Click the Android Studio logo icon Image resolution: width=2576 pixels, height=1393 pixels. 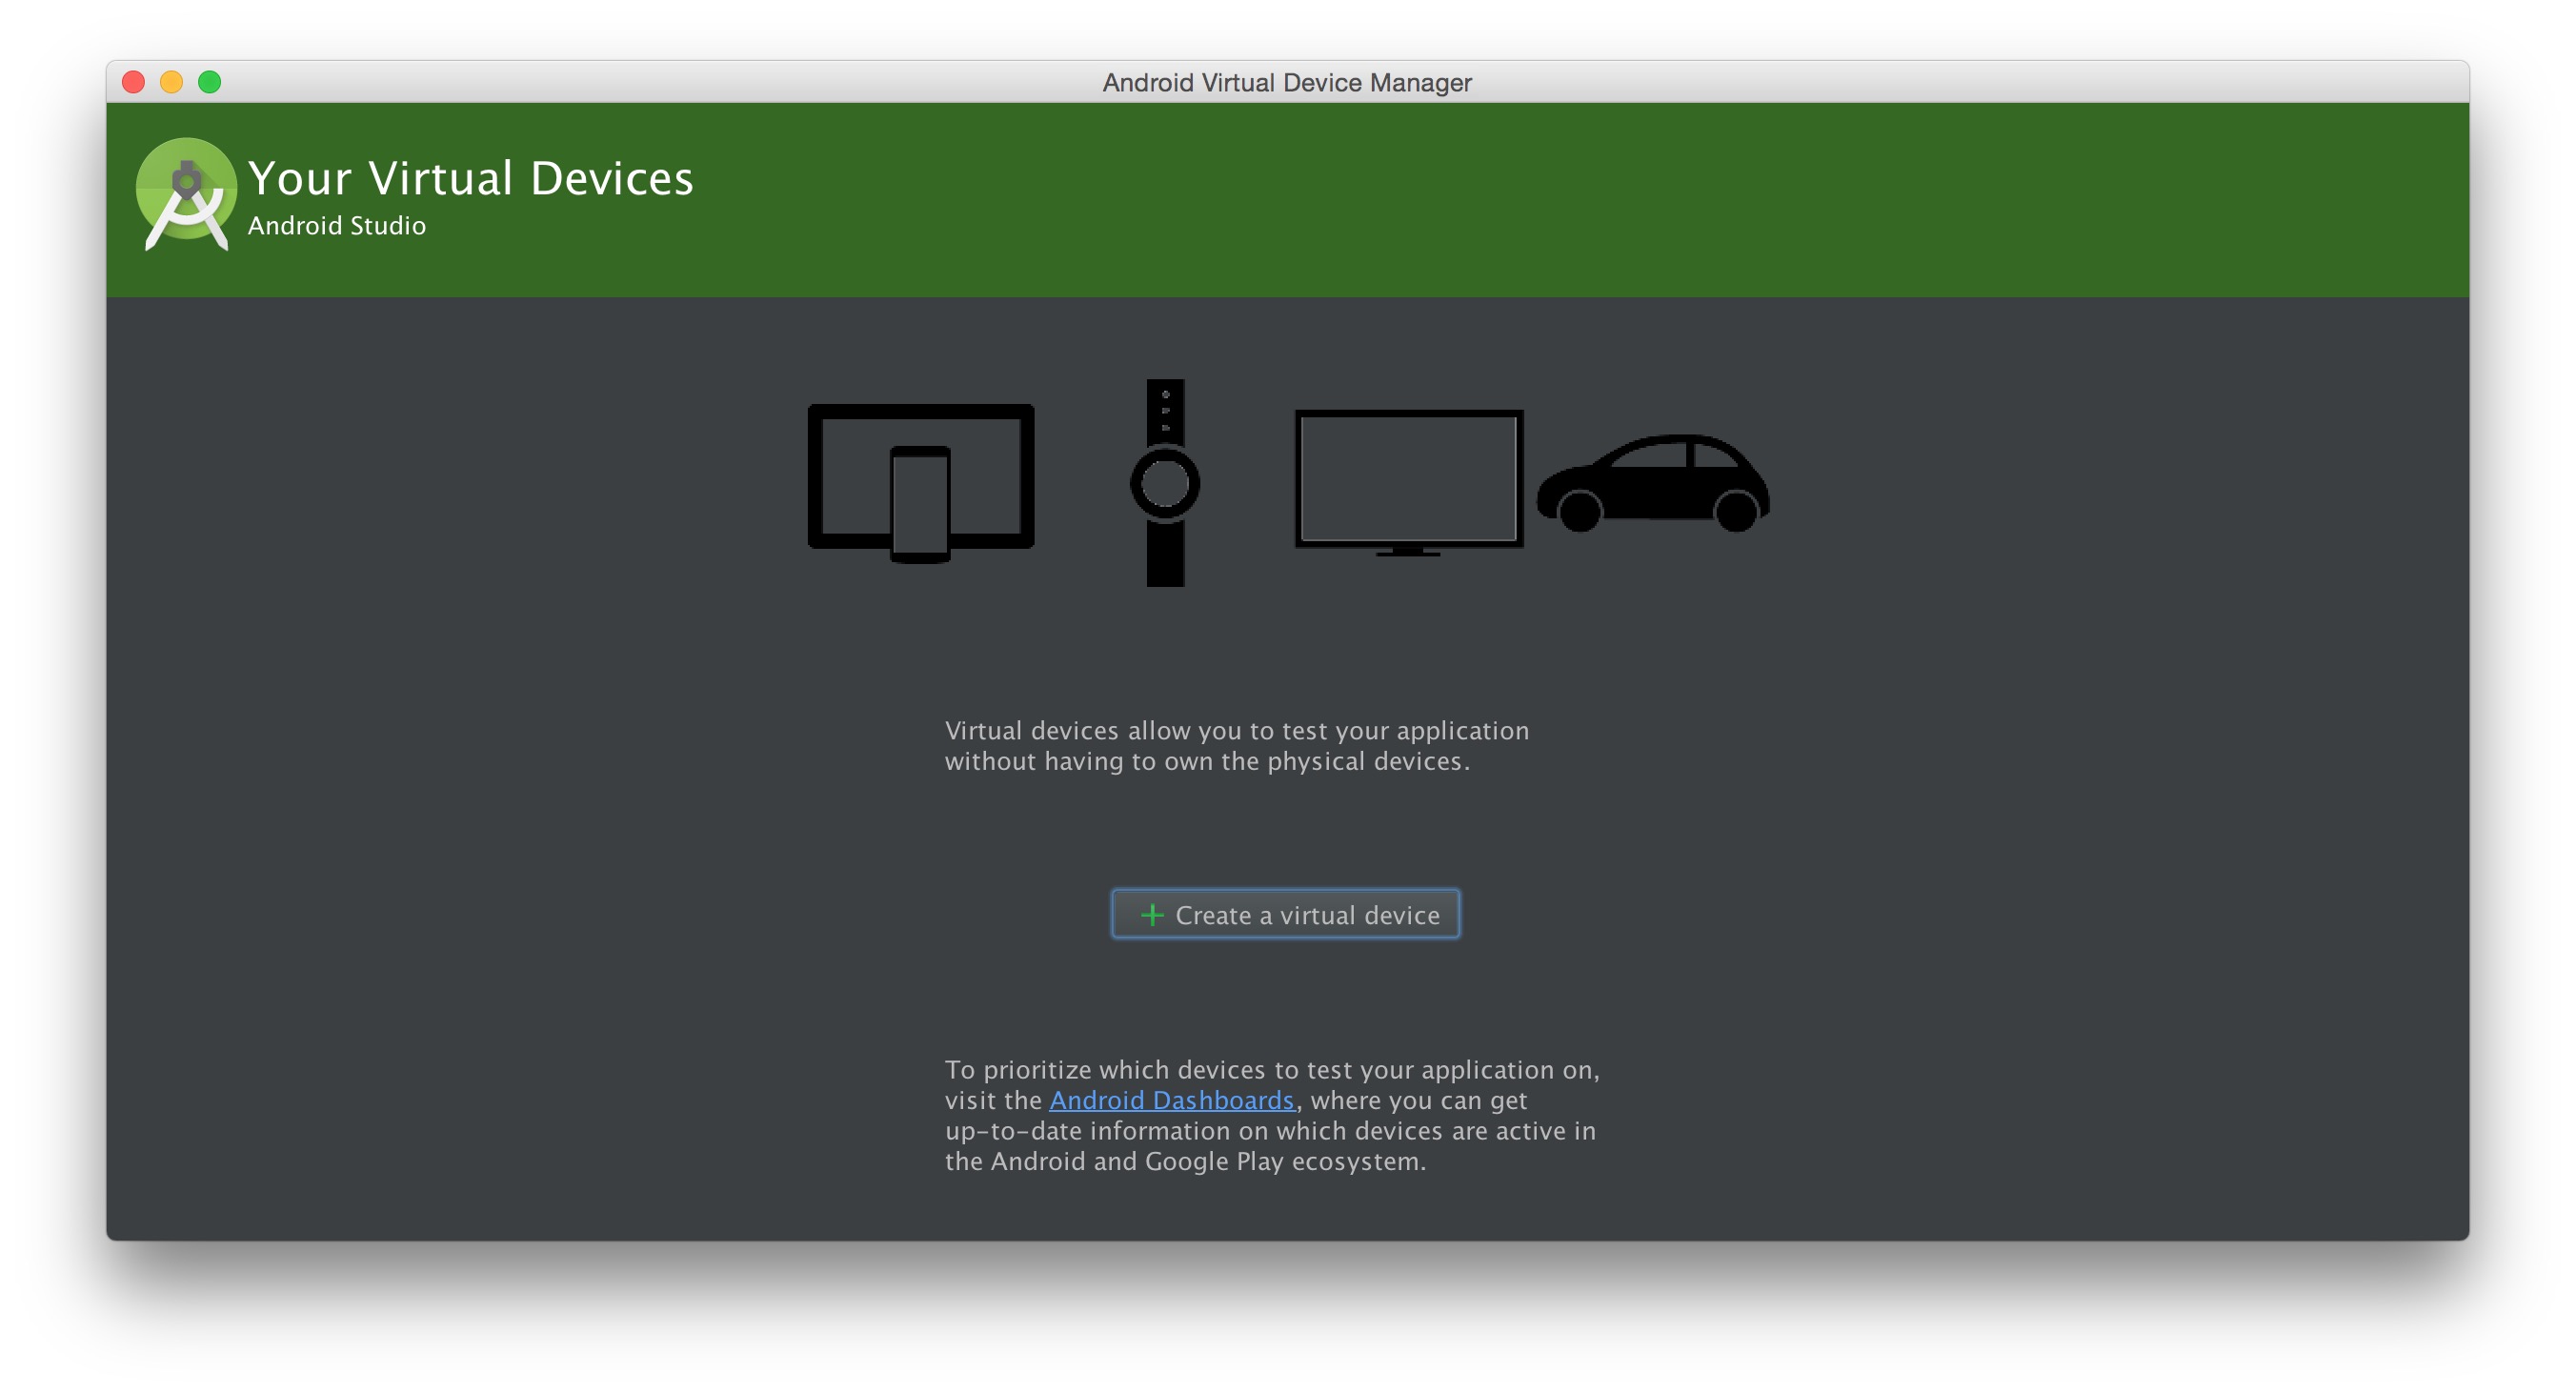click(x=186, y=194)
